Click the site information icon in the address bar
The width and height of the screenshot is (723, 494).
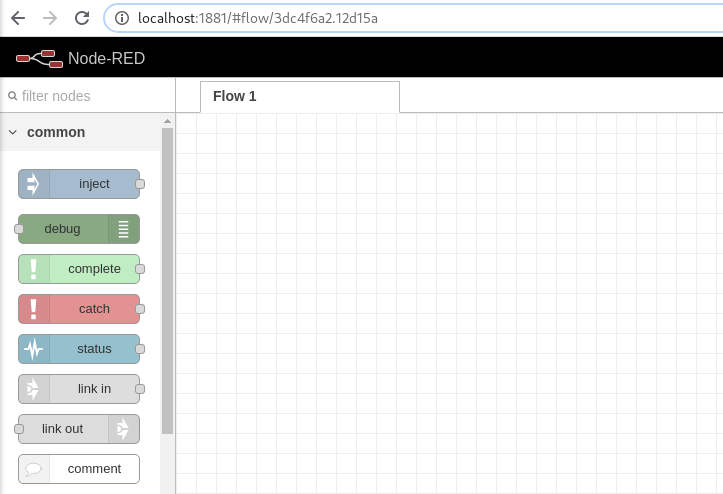point(122,18)
